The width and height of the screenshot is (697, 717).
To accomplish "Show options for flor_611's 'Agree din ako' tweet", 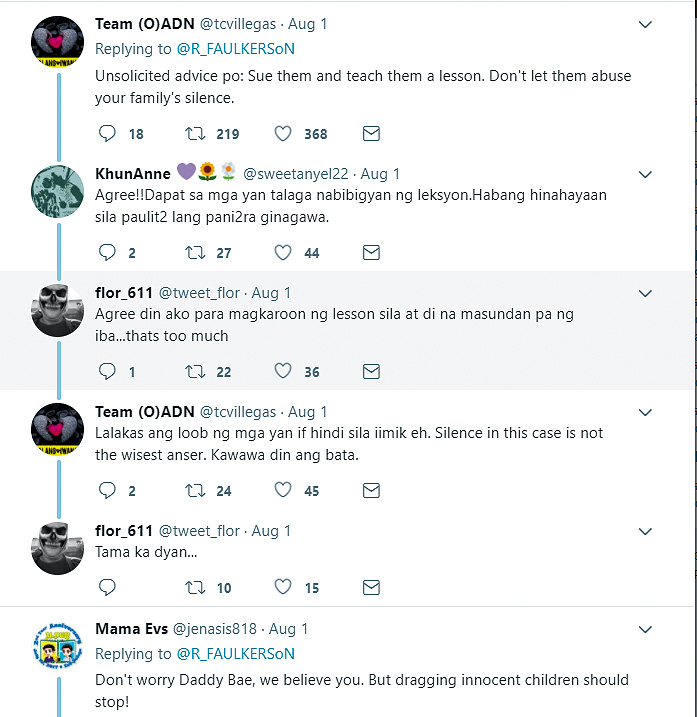I will (x=645, y=293).
